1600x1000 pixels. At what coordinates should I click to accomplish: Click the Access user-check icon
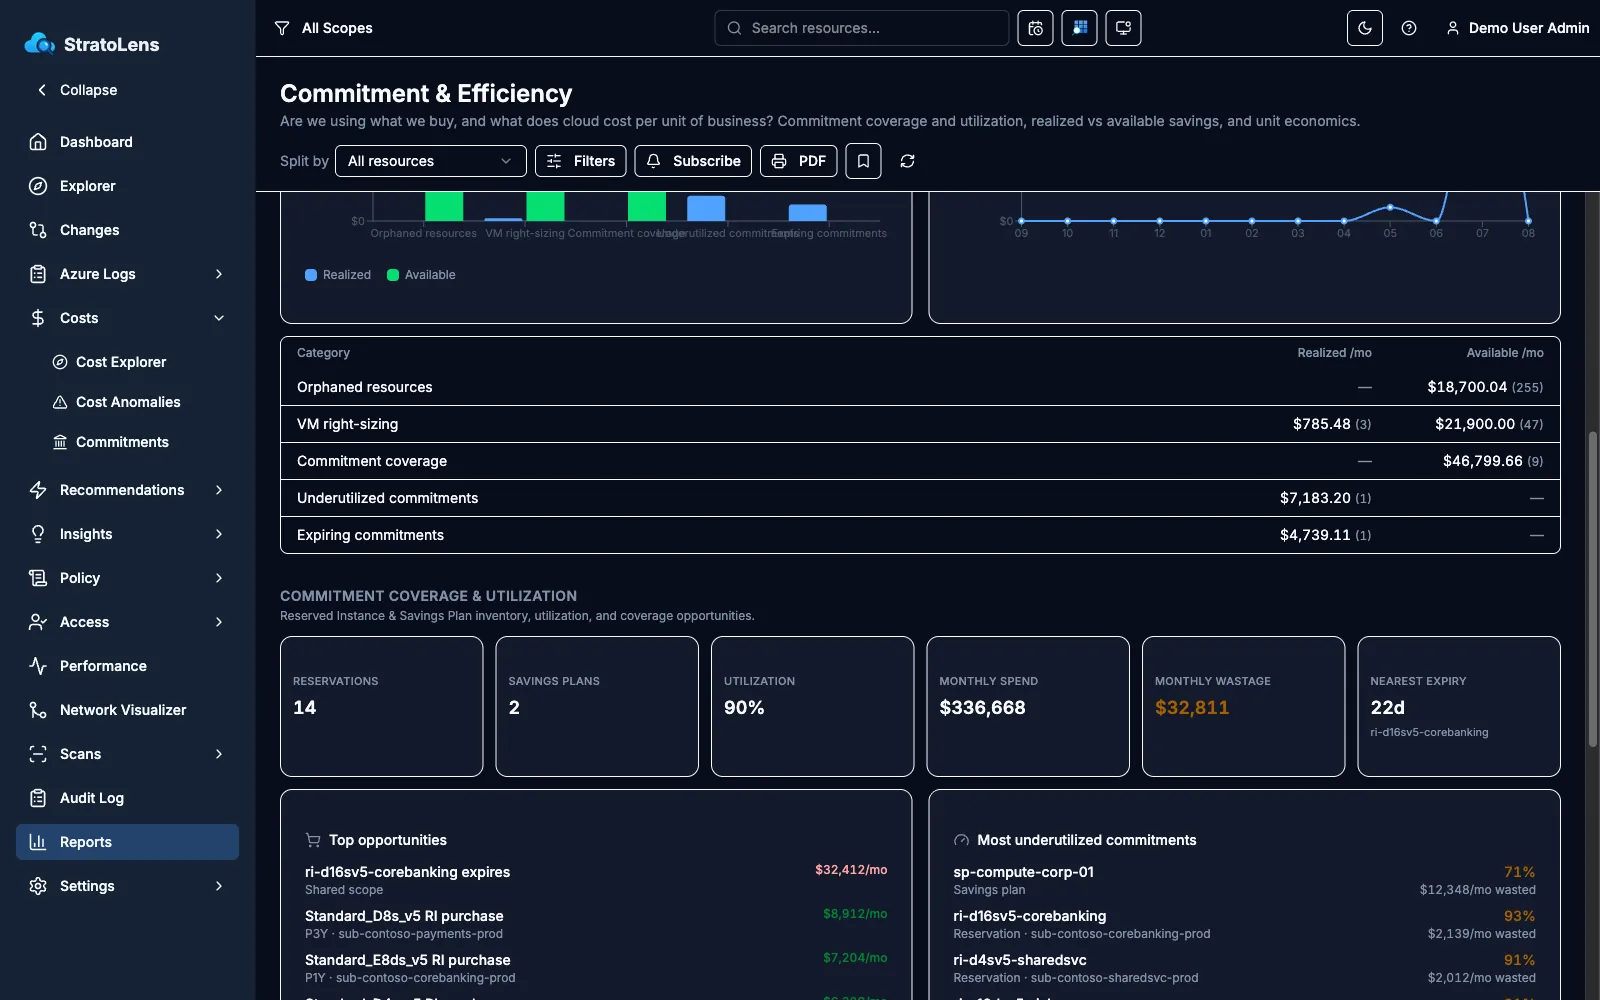click(38, 622)
